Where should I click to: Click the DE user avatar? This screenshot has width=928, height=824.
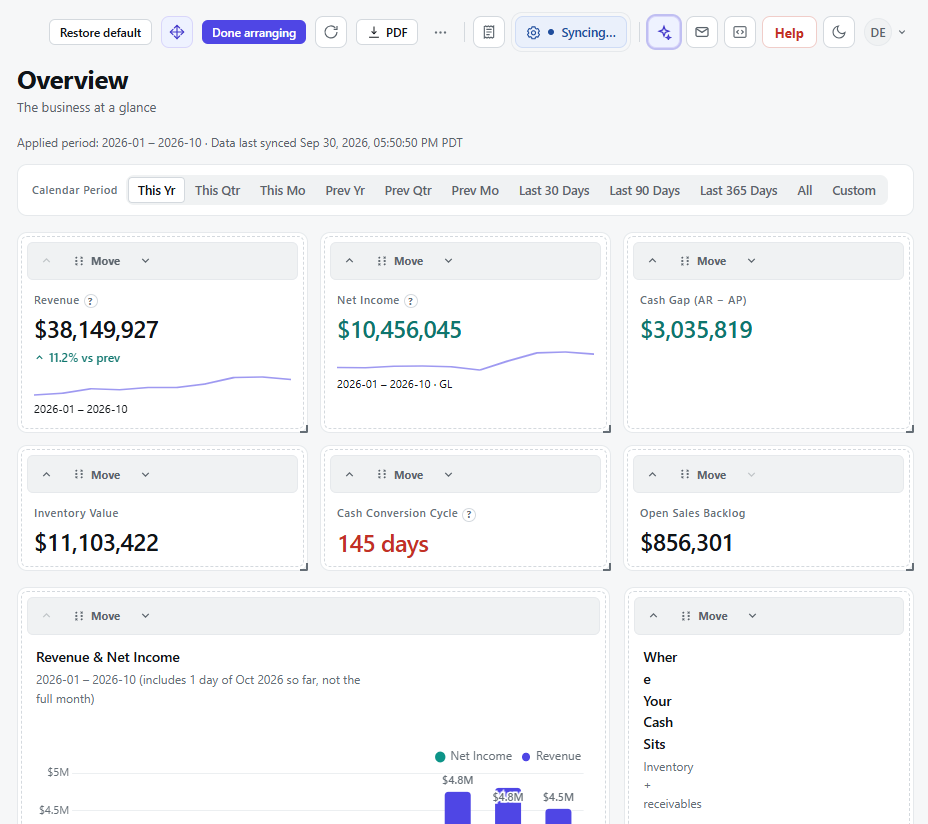878,33
